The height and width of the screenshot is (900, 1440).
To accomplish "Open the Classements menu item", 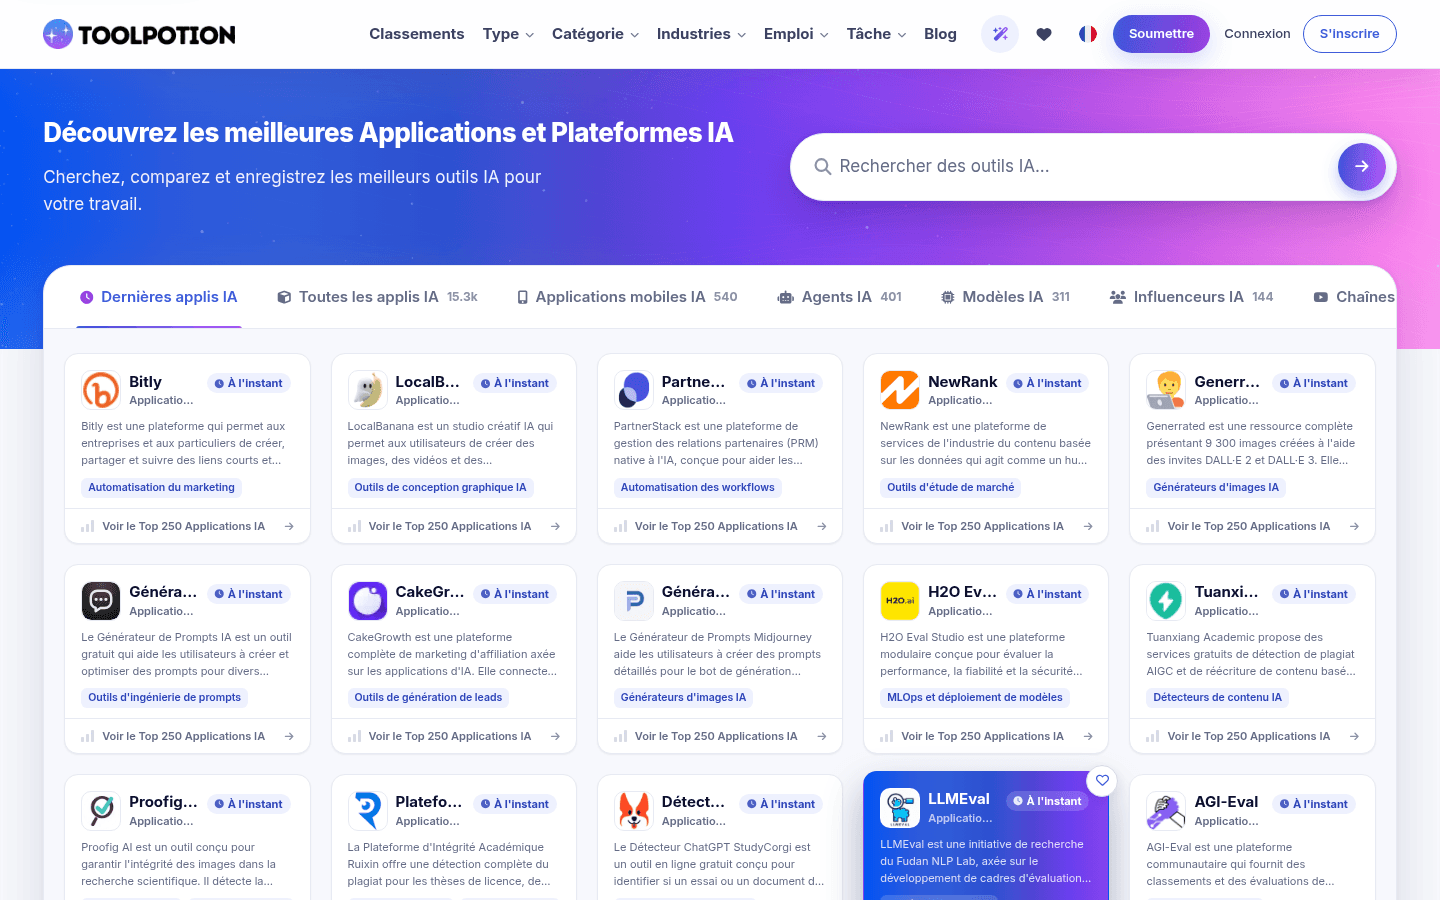I will click(x=417, y=34).
